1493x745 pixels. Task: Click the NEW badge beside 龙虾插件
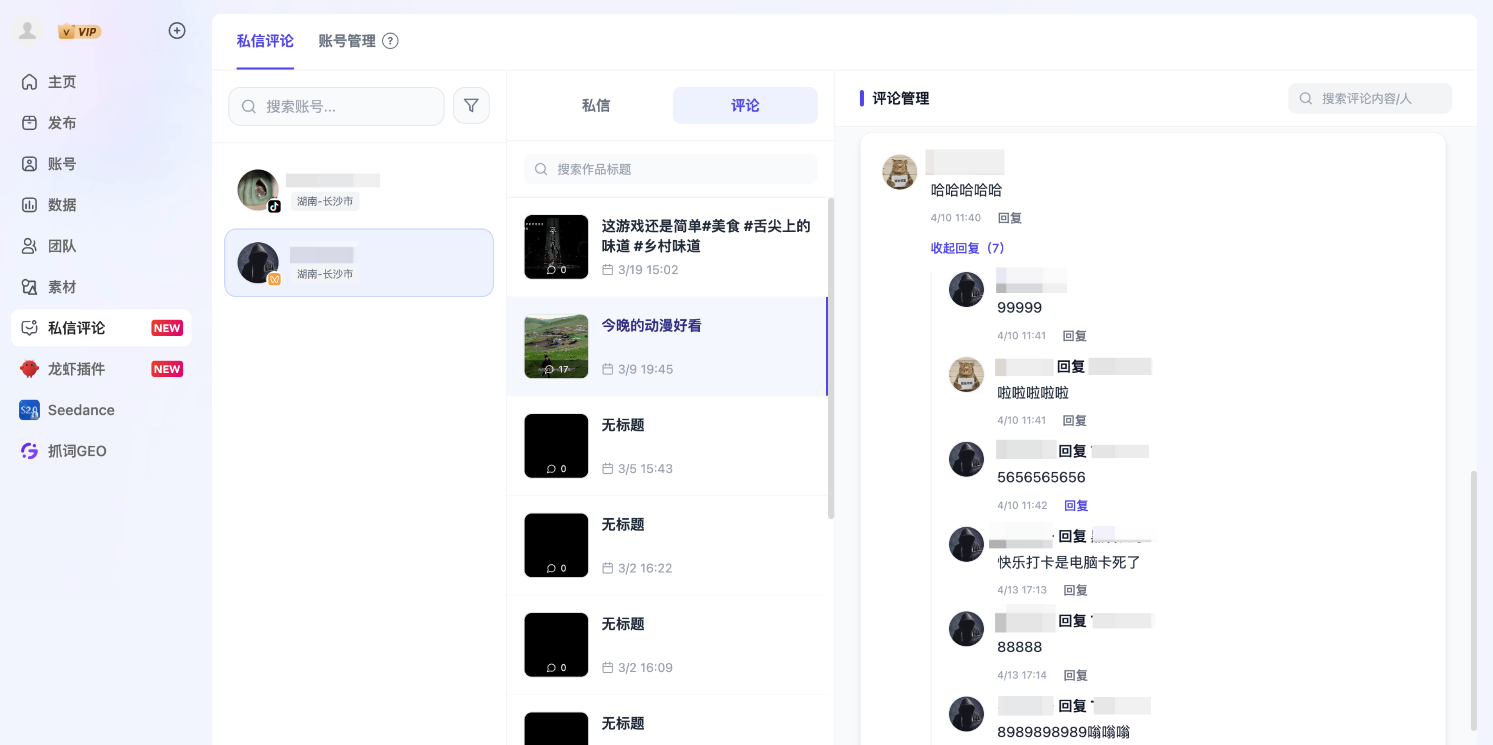click(167, 369)
